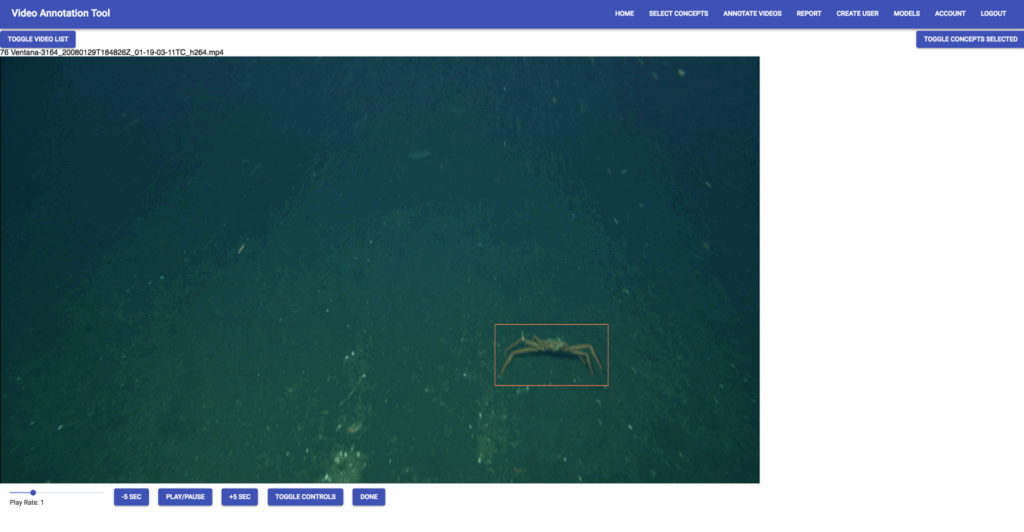Click the DONE button
Viewport: 1024px width, 532px height.
(x=369, y=497)
